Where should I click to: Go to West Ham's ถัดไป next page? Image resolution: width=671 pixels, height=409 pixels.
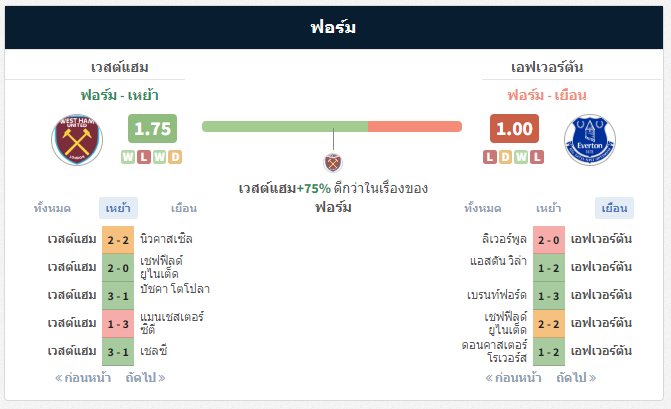pyautogui.click(x=145, y=378)
